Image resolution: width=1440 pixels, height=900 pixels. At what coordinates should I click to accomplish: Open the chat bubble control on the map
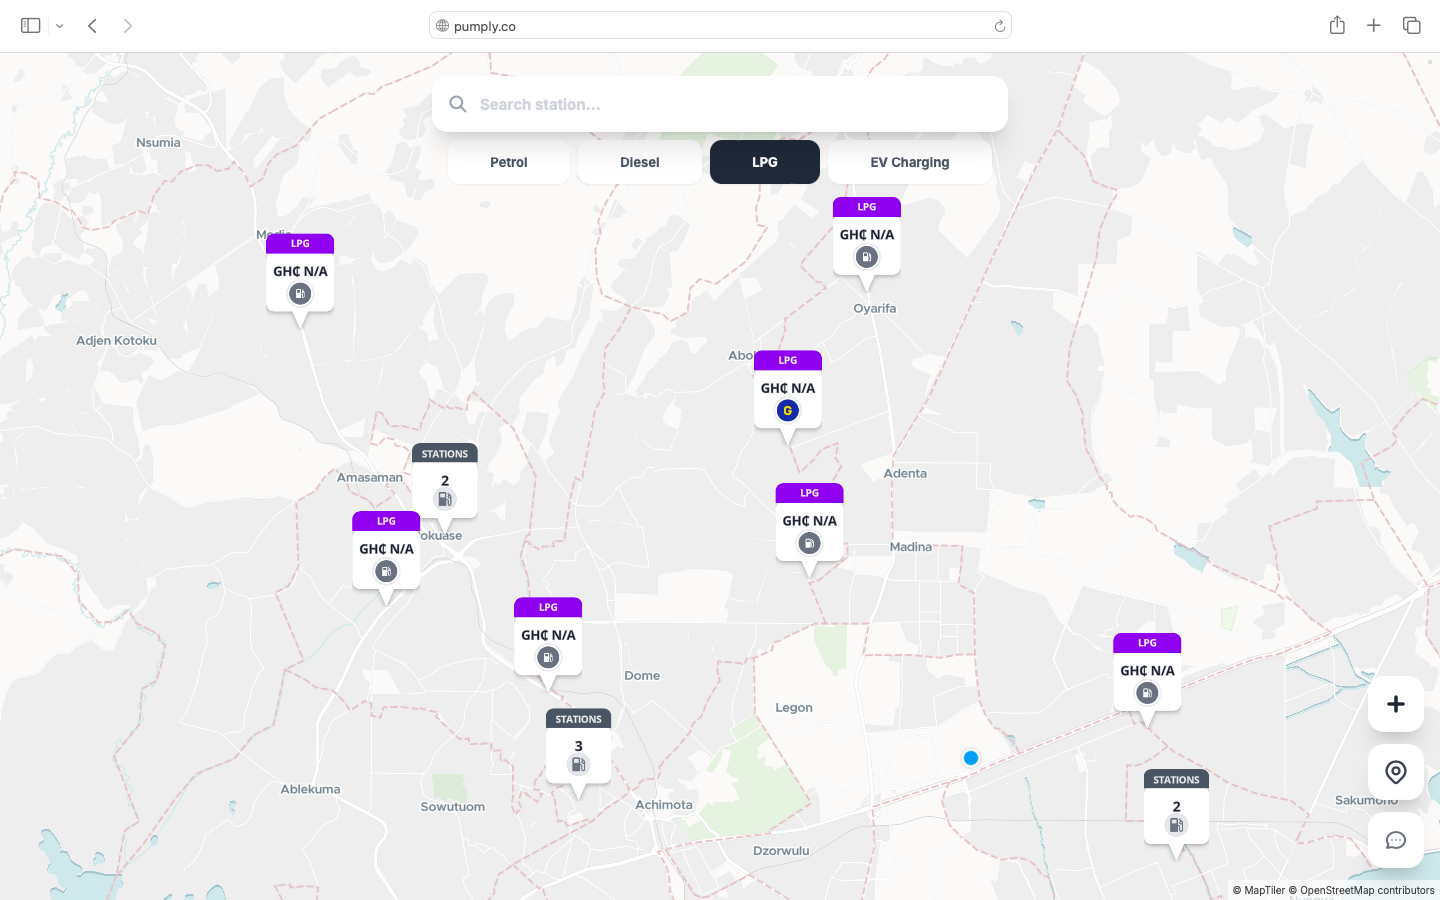click(x=1395, y=840)
